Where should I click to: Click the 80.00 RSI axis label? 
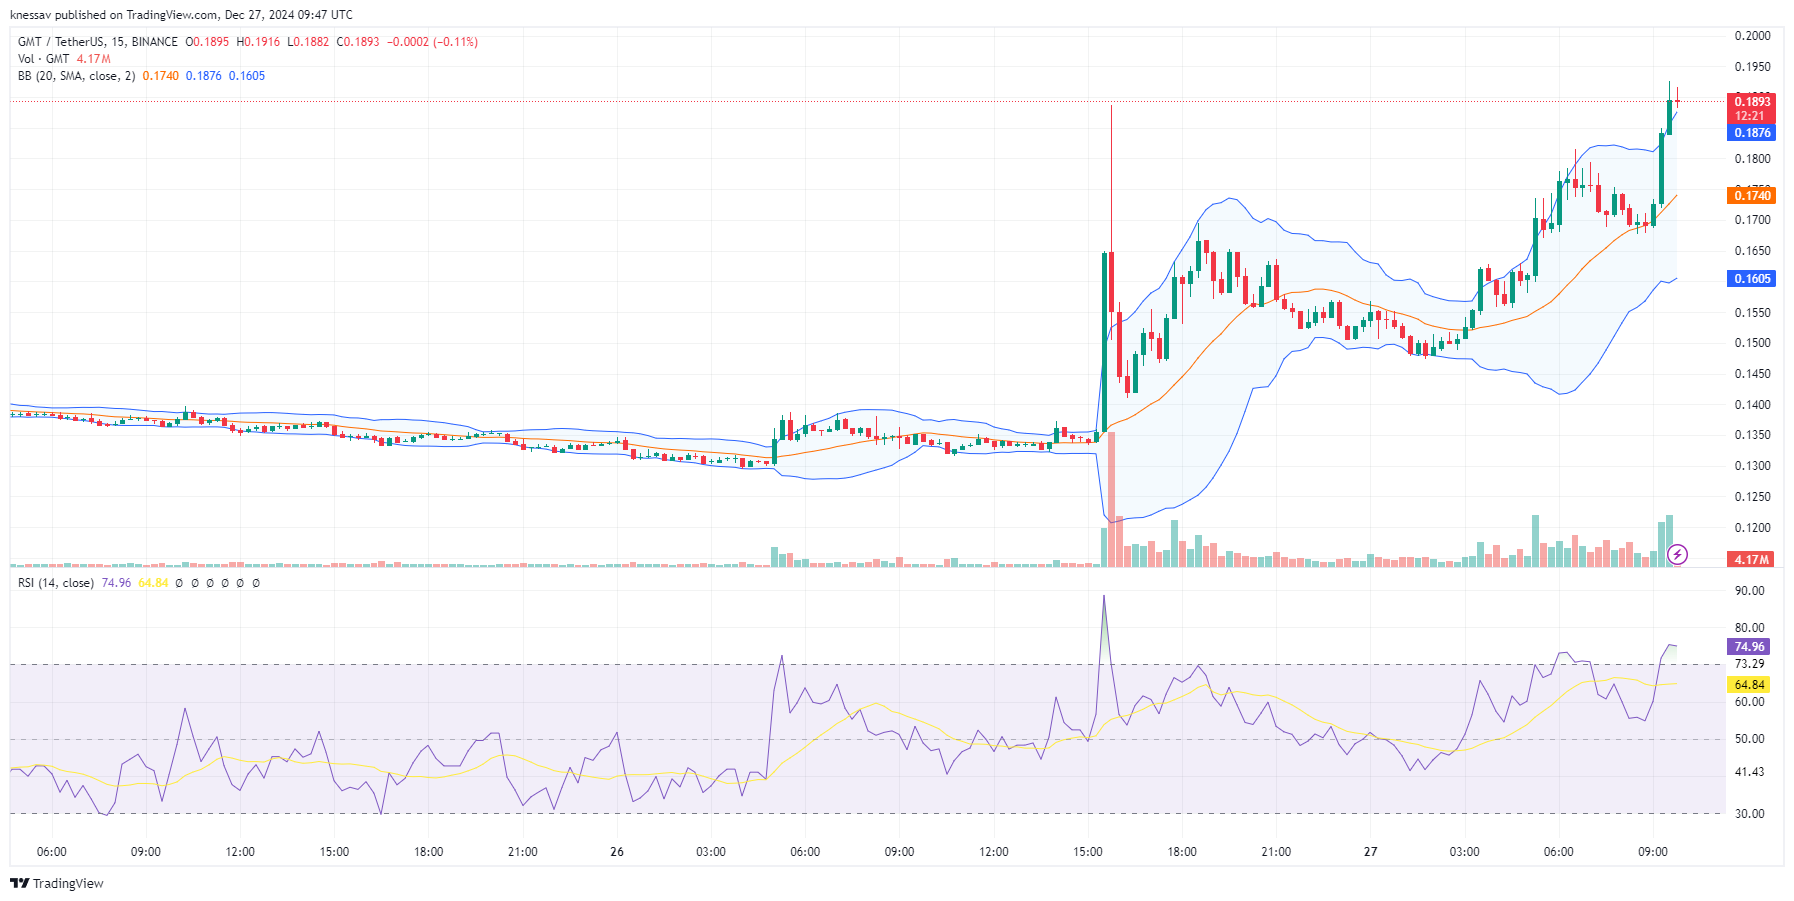[x=1749, y=628]
